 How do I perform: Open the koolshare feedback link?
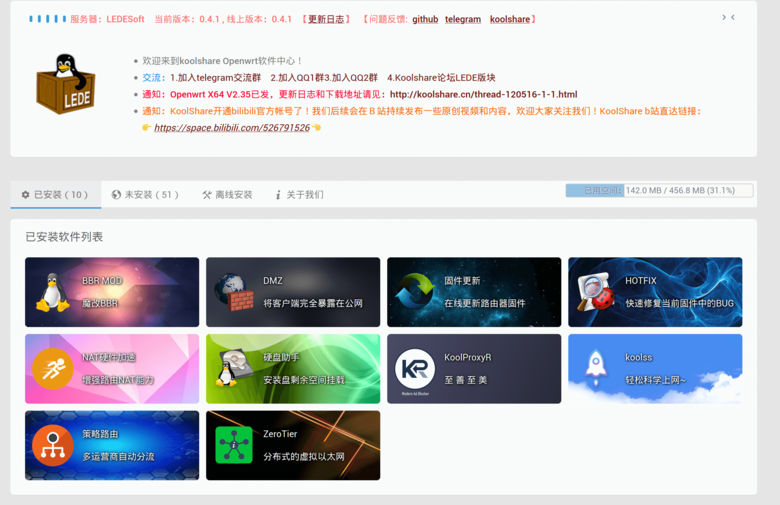[x=510, y=19]
